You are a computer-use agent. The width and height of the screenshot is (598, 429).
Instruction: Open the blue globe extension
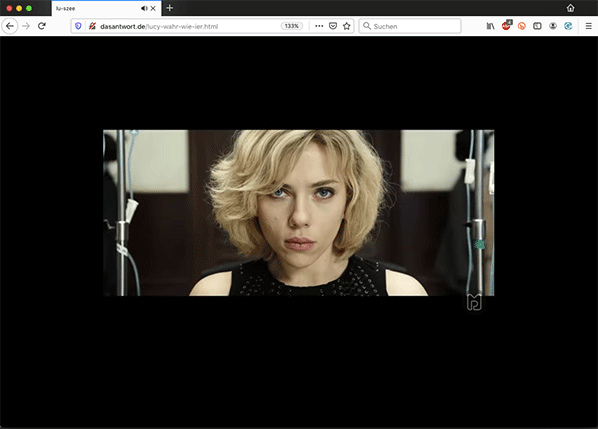[568, 26]
